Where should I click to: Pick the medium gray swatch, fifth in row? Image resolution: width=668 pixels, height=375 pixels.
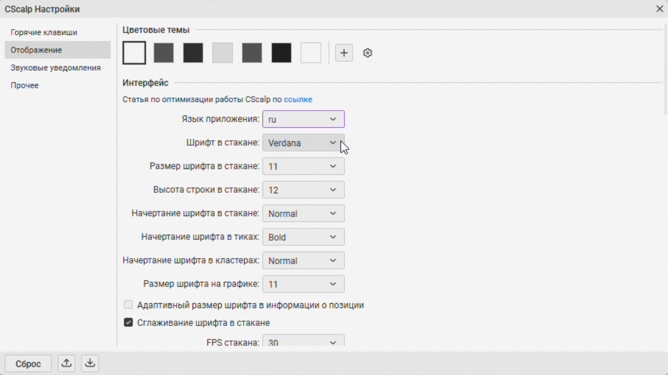click(x=252, y=53)
